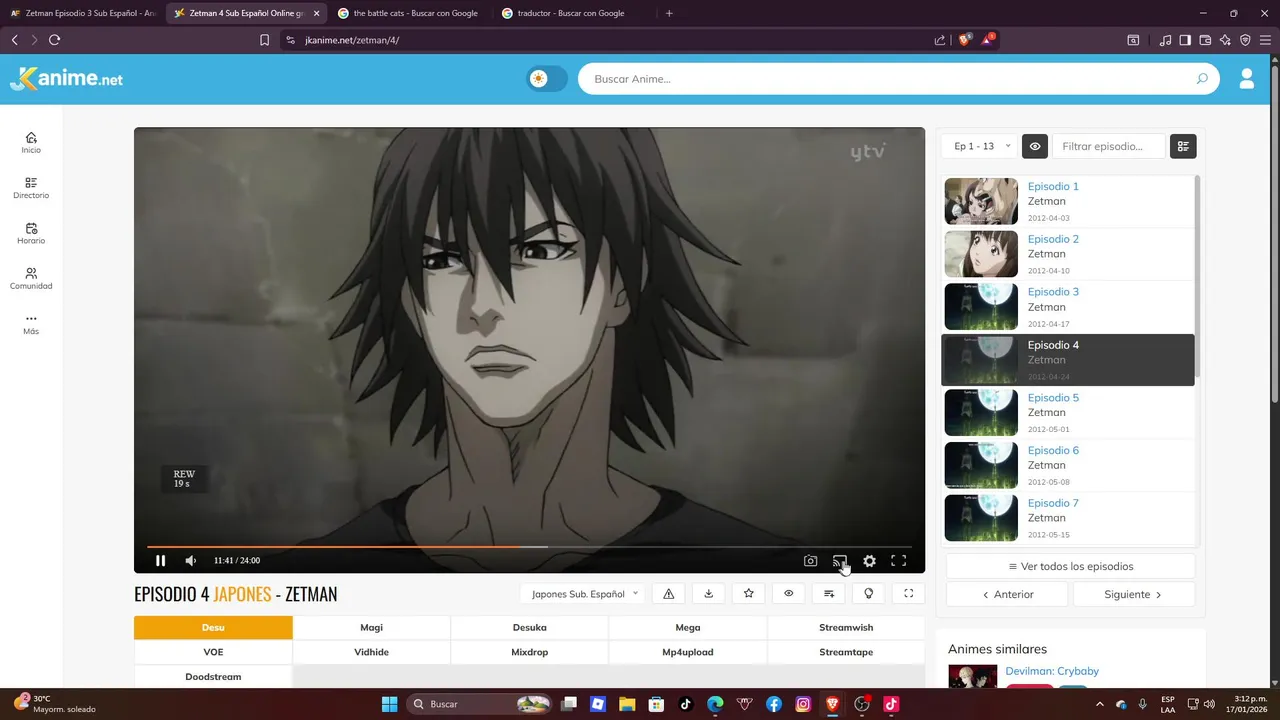Cast the video using the cast icon

click(x=840, y=561)
